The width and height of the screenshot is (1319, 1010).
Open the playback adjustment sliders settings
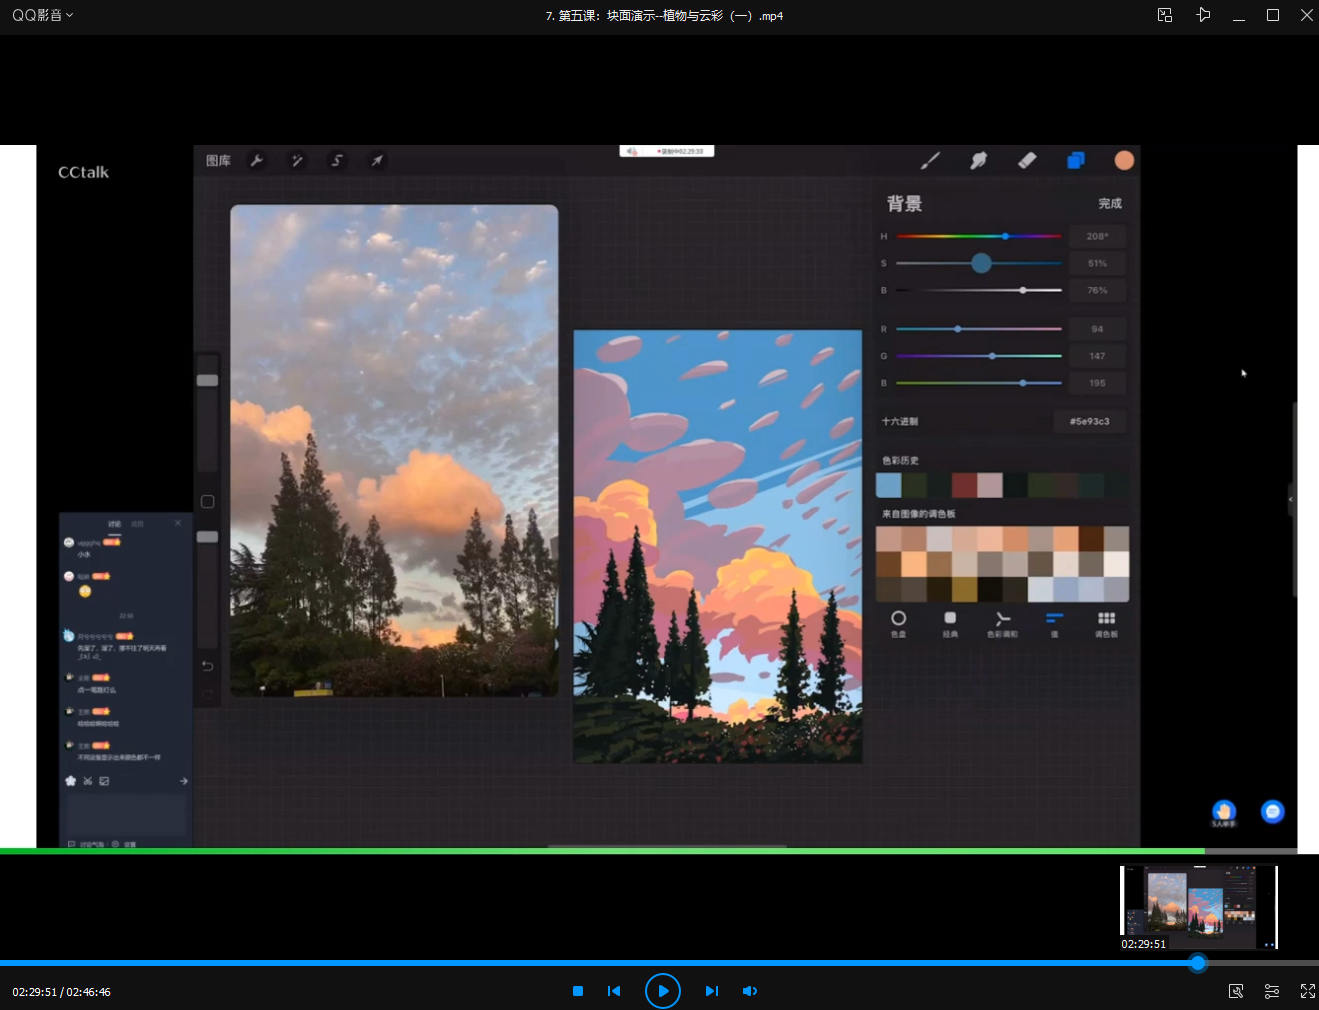(1272, 991)
